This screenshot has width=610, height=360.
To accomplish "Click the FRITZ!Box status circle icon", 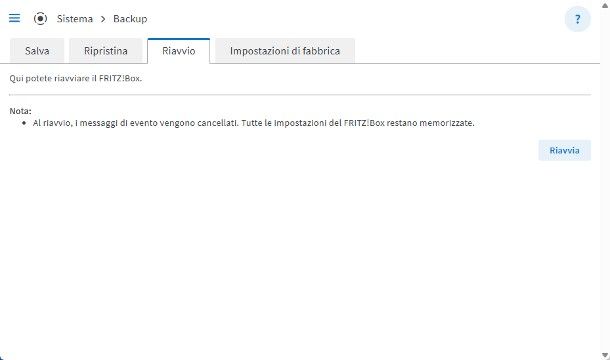I will pos(40,18).
